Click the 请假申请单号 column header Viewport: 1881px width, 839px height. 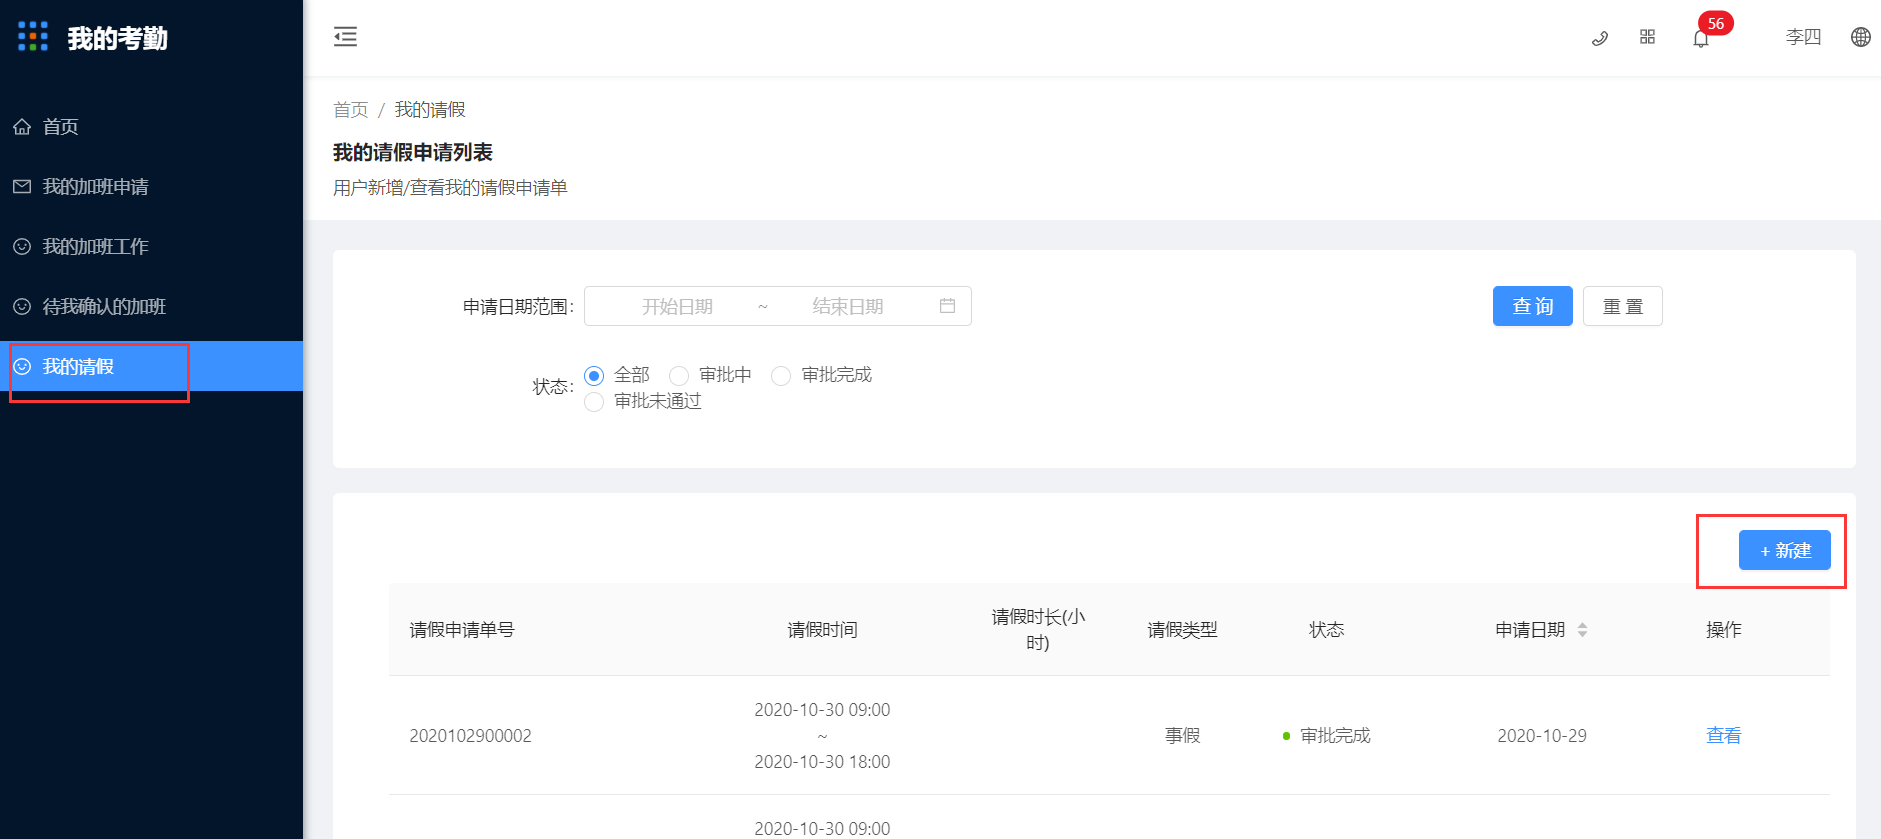[x=462, y=630]
